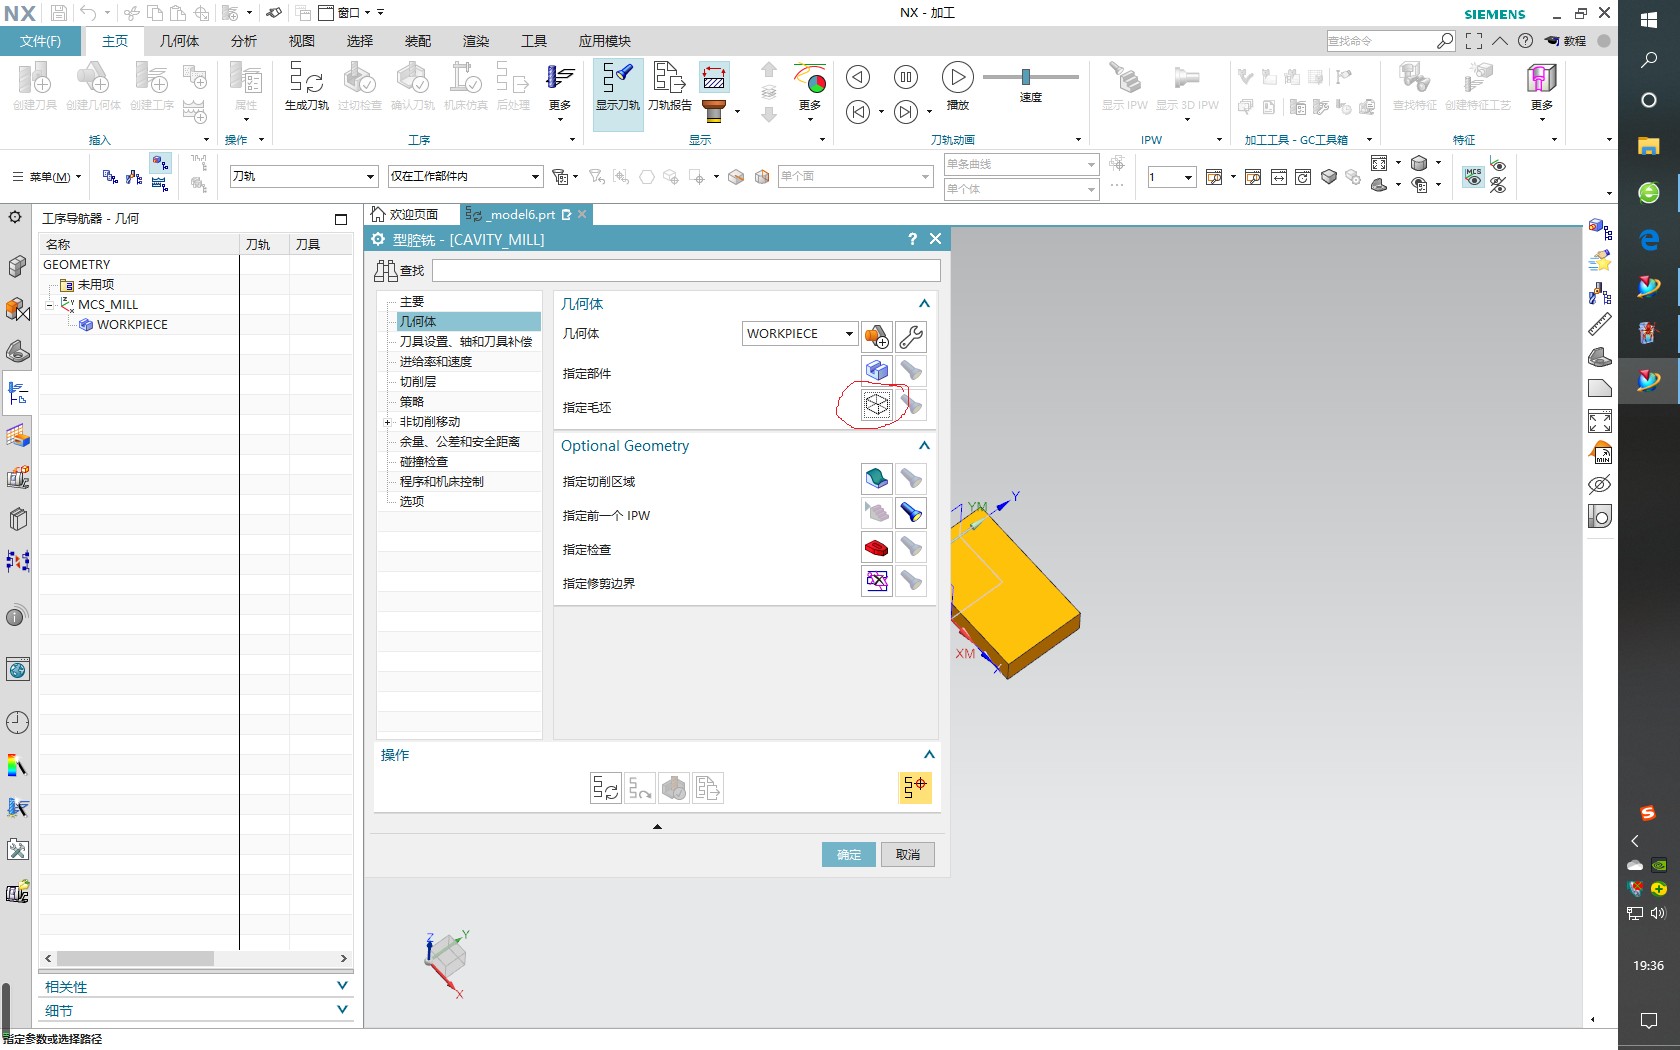The height and width of the screenshot is (1050, 1680).
Task: Switch to the 应用模块 ribbon tab
Action: point(605,41)
